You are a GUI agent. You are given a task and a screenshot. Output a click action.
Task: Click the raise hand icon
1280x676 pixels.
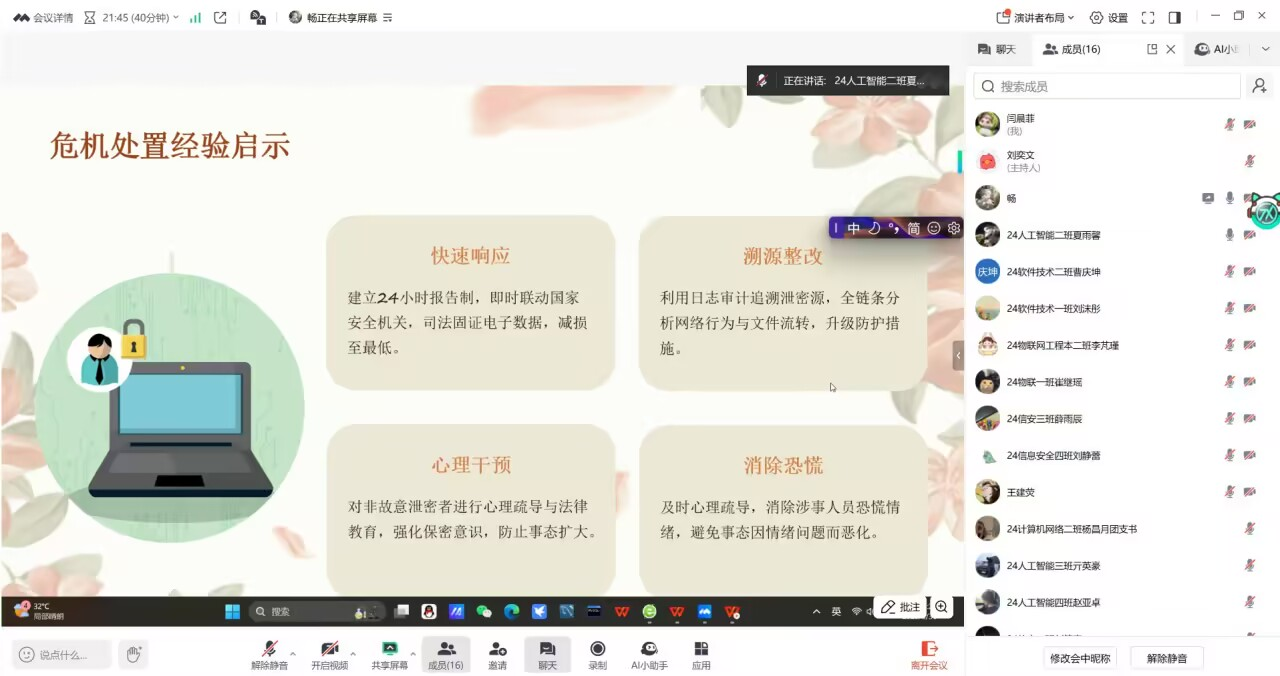coord(132,655)
